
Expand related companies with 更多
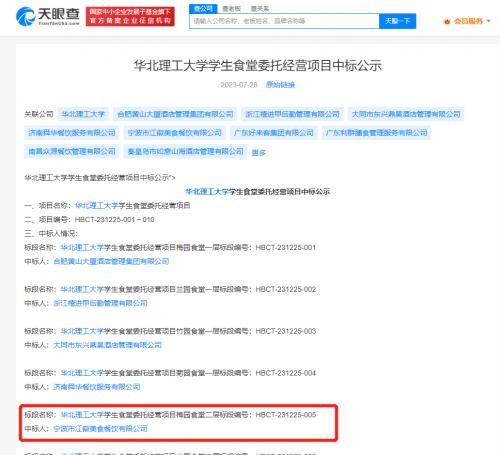tap(259, 152)
